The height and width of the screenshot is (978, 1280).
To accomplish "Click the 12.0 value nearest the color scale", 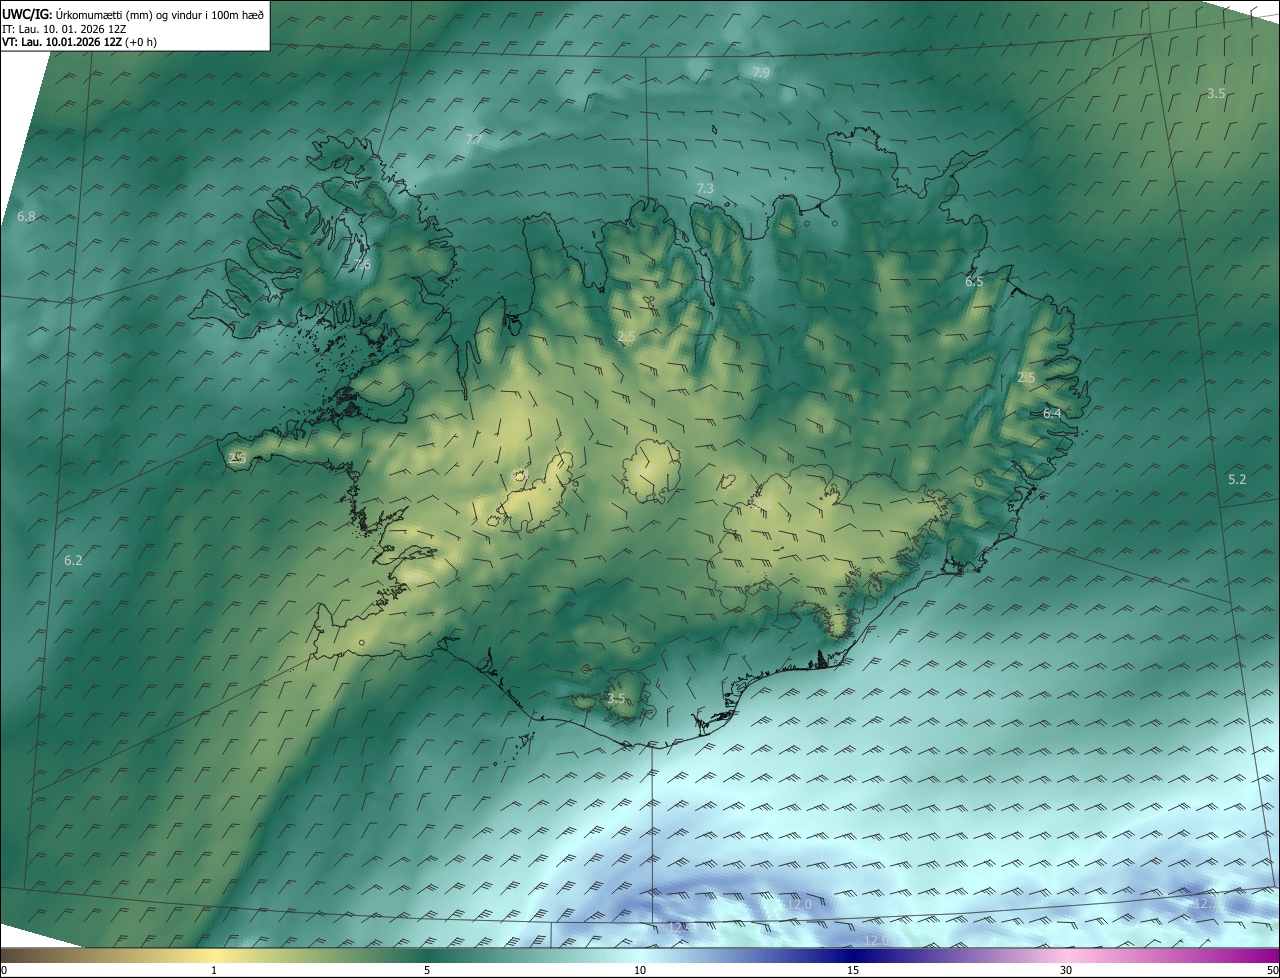I will point(876,940).
